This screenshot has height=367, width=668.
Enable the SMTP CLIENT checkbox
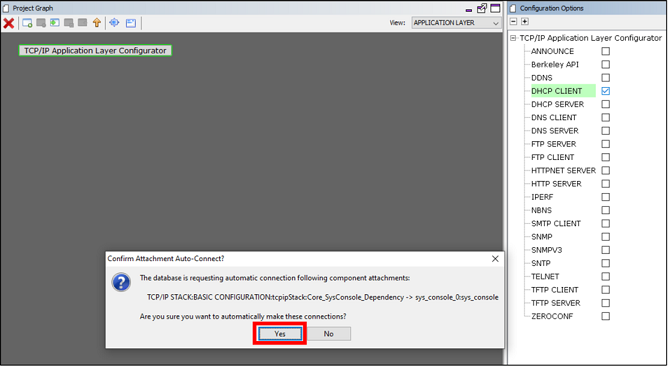point(605,223)
